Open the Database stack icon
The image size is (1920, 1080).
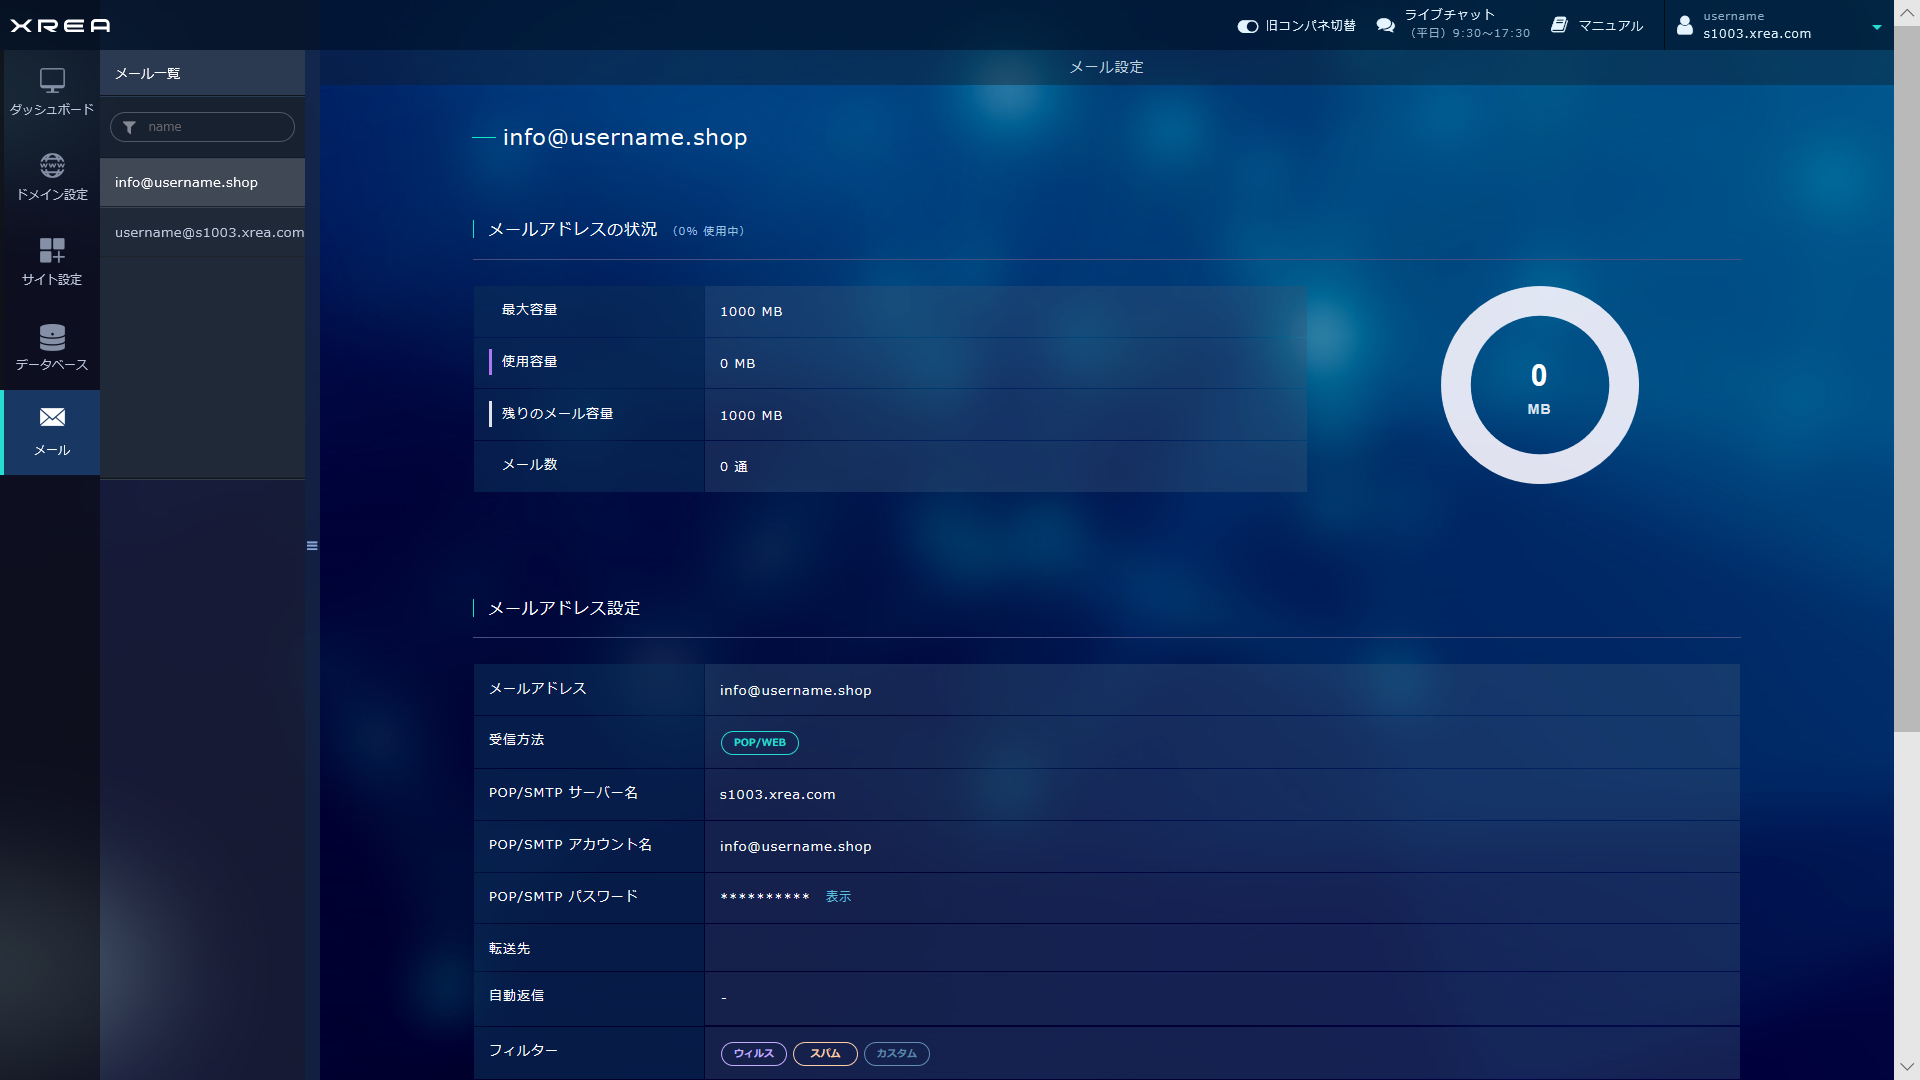(x=52, y=336)
